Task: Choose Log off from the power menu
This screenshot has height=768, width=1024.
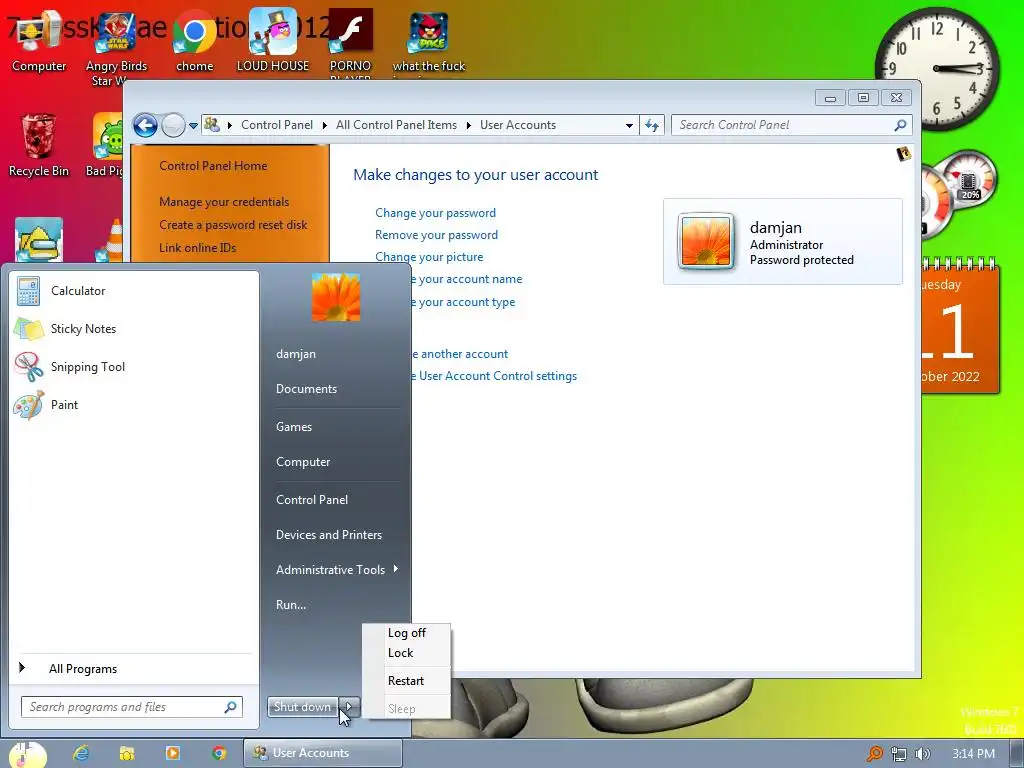Action: click(406, 633)
